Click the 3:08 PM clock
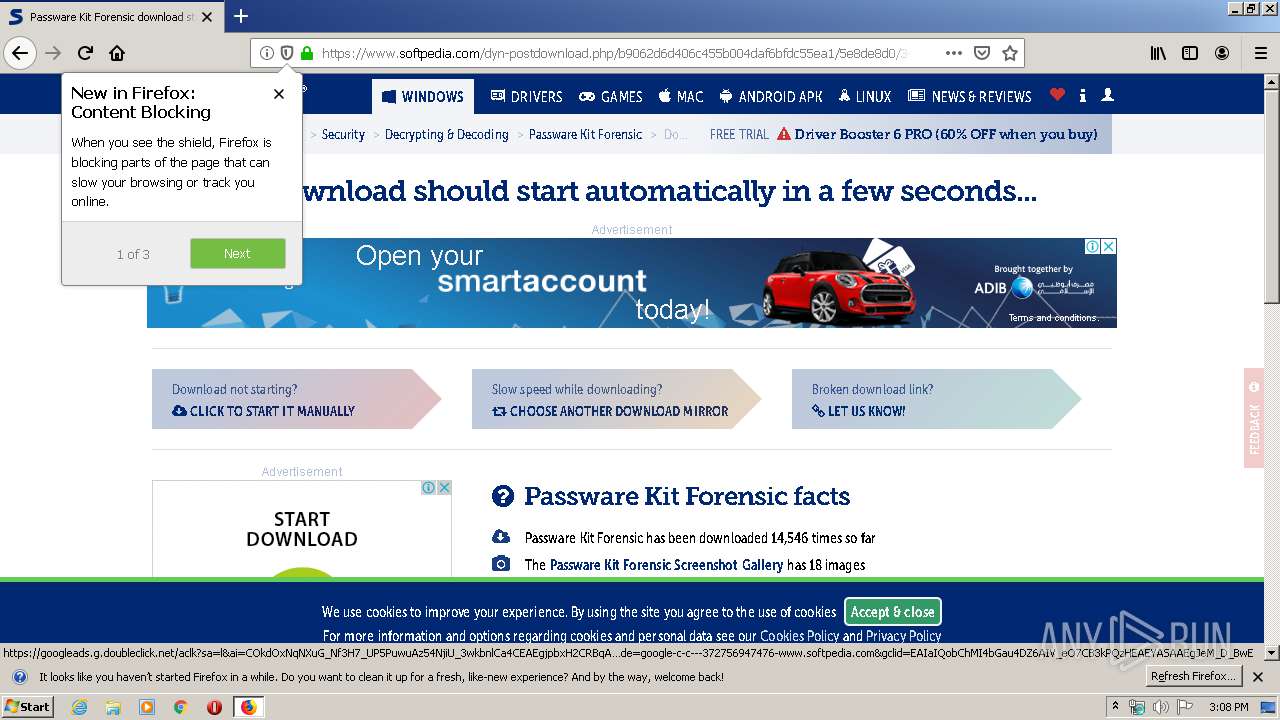1280x720 pixels. pos(1228,707)
